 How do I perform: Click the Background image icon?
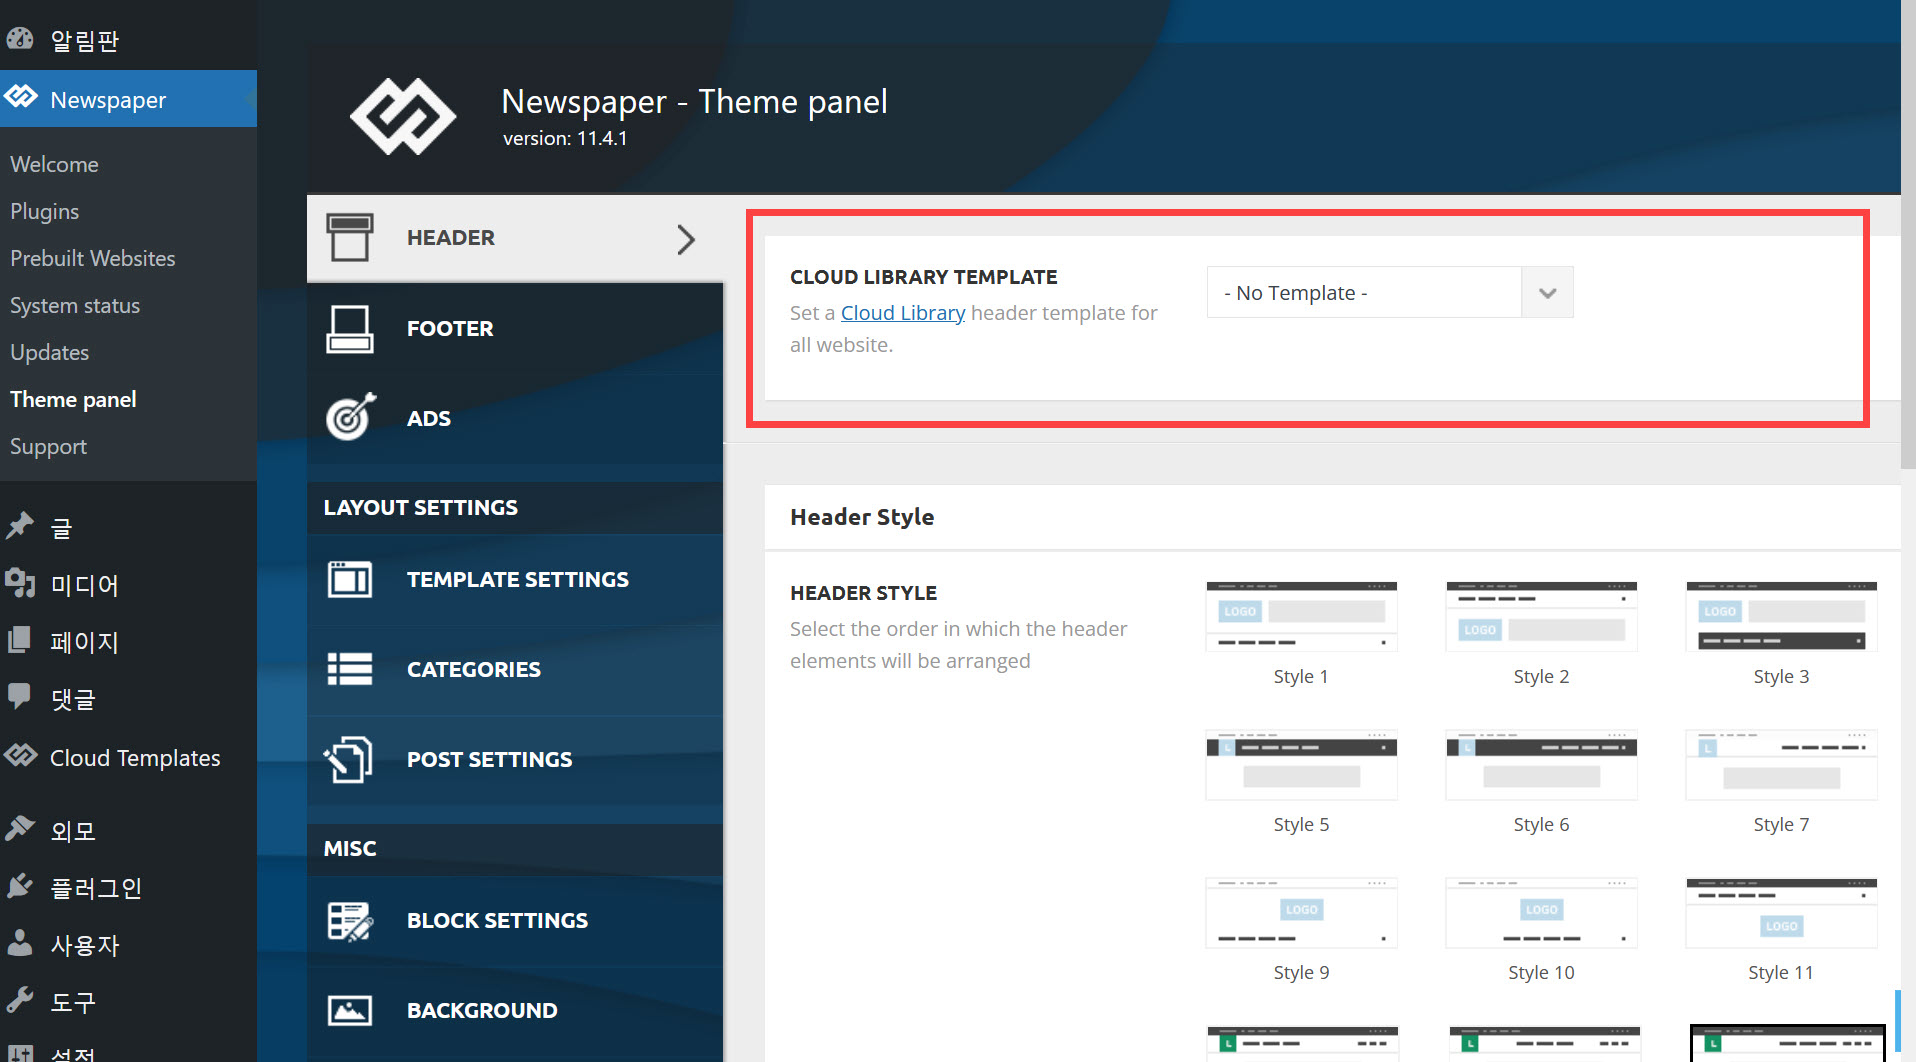coord(349,1011)
